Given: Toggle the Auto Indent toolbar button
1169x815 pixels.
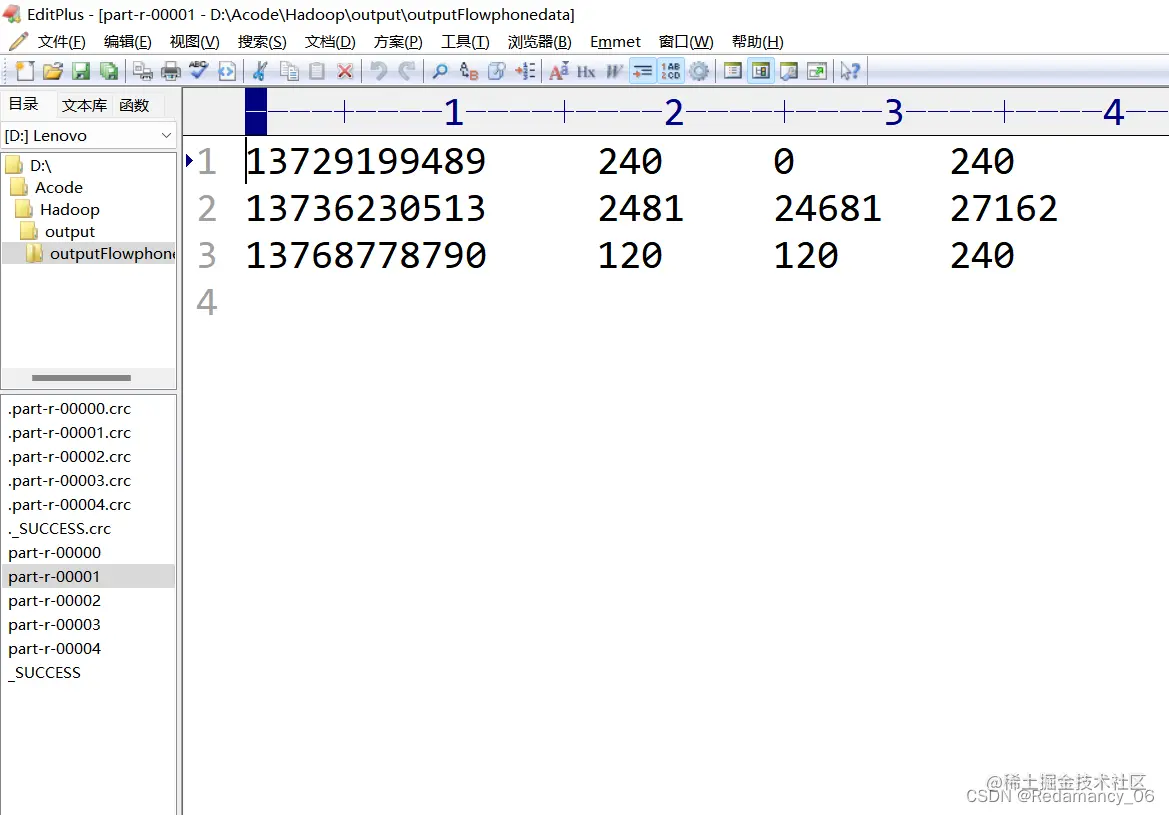Looking at the screenshot, I should point(643,72).
